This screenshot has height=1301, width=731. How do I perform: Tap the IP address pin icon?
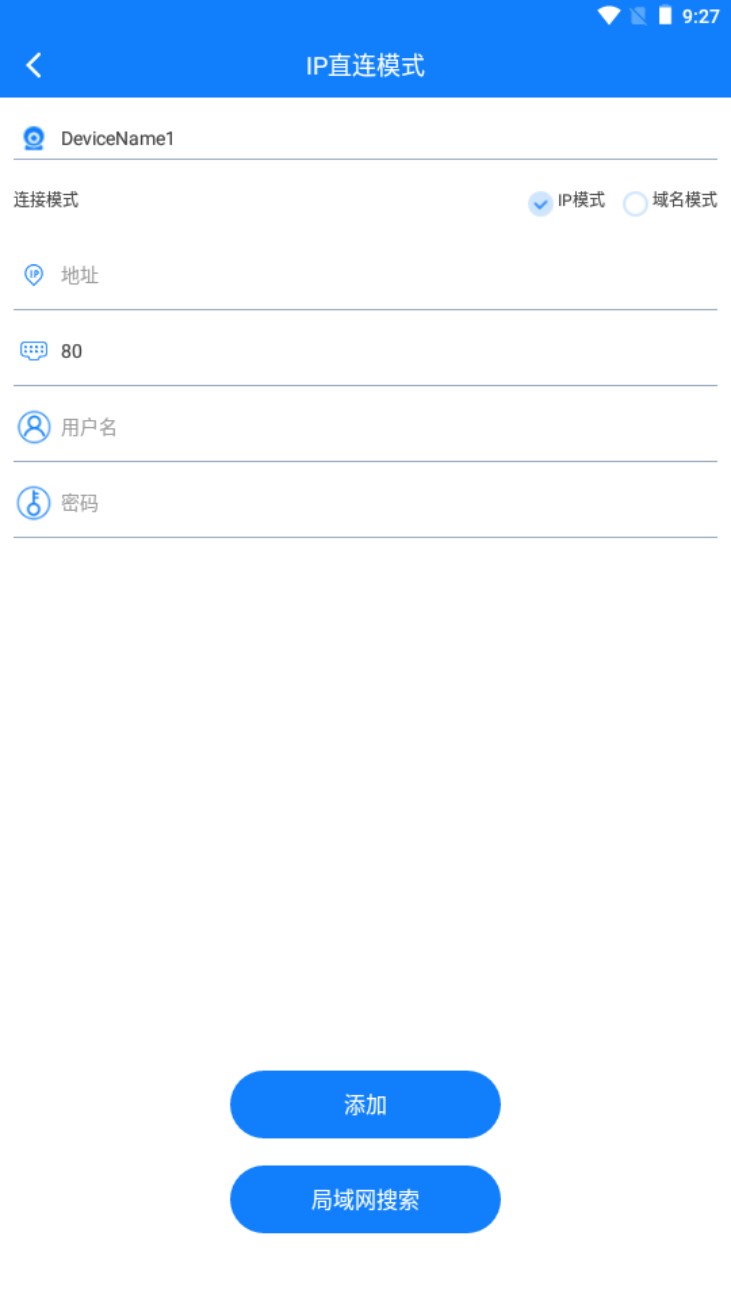coord(34,275)
